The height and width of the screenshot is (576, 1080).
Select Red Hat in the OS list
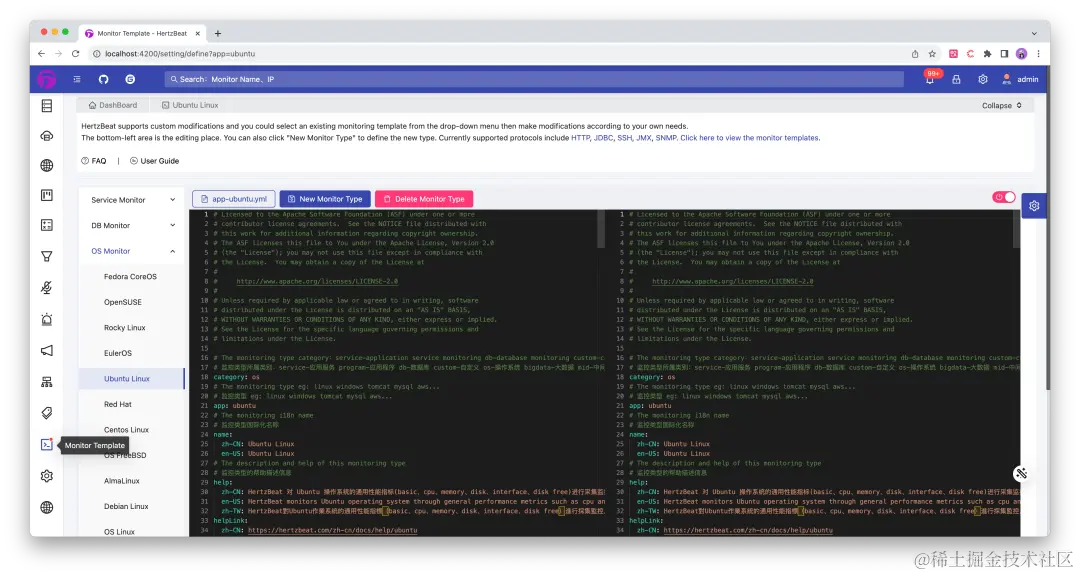pos(118,404)
